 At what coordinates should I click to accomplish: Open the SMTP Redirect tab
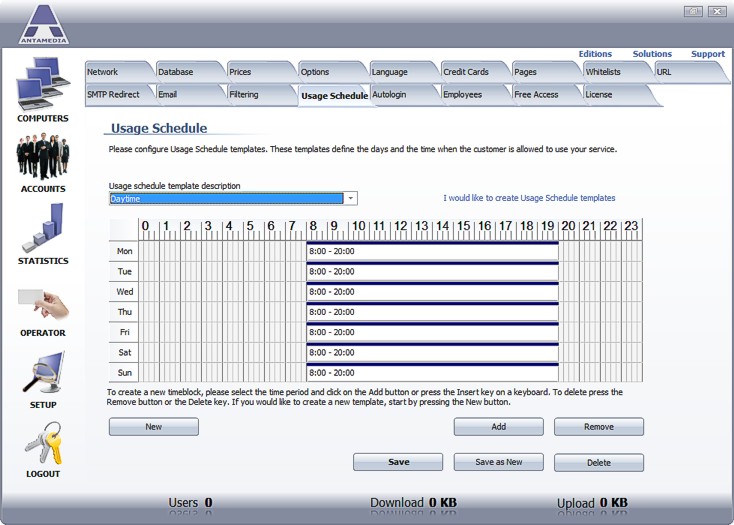(x=114, y=95)
